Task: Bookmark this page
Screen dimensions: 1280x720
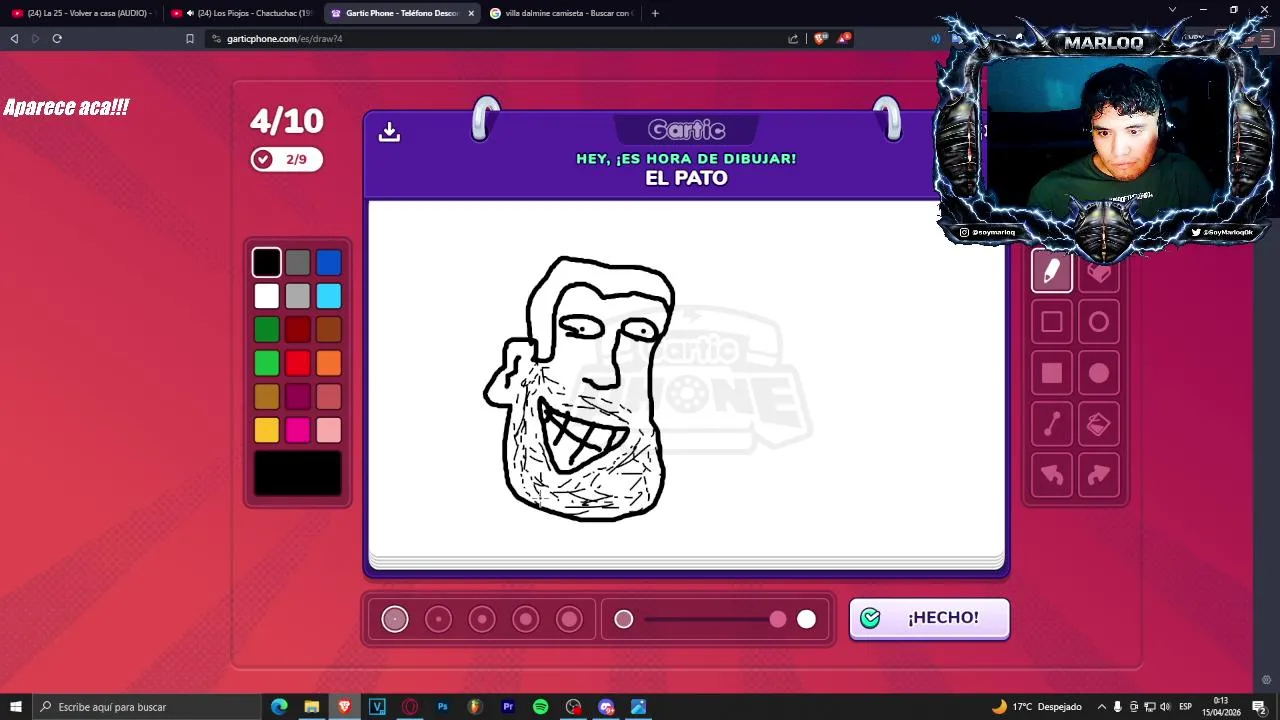Action: (189, 39)
